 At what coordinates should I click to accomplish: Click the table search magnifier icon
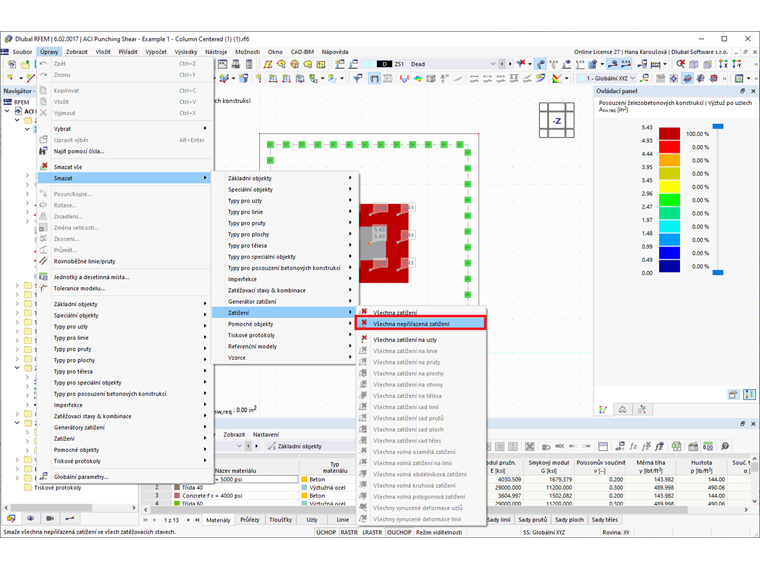tap(725, 446)
